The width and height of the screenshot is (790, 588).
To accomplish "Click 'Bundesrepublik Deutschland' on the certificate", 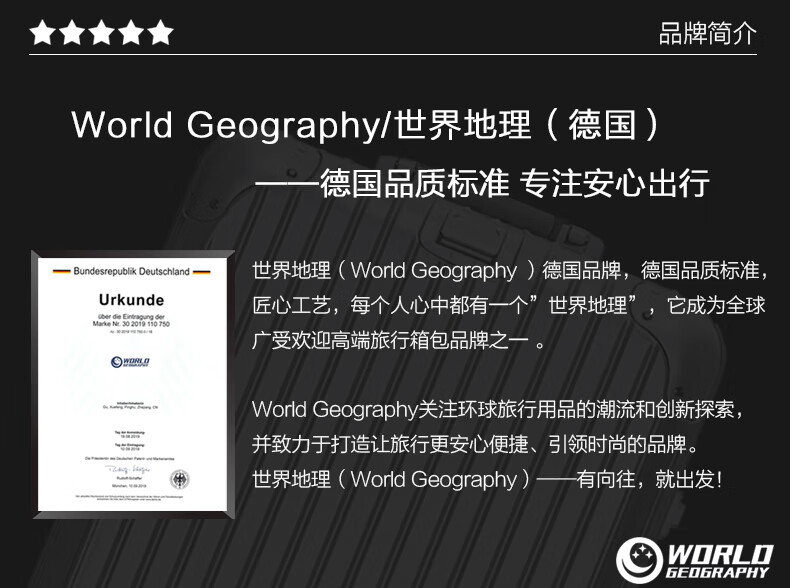I will [x=131, y=271].
